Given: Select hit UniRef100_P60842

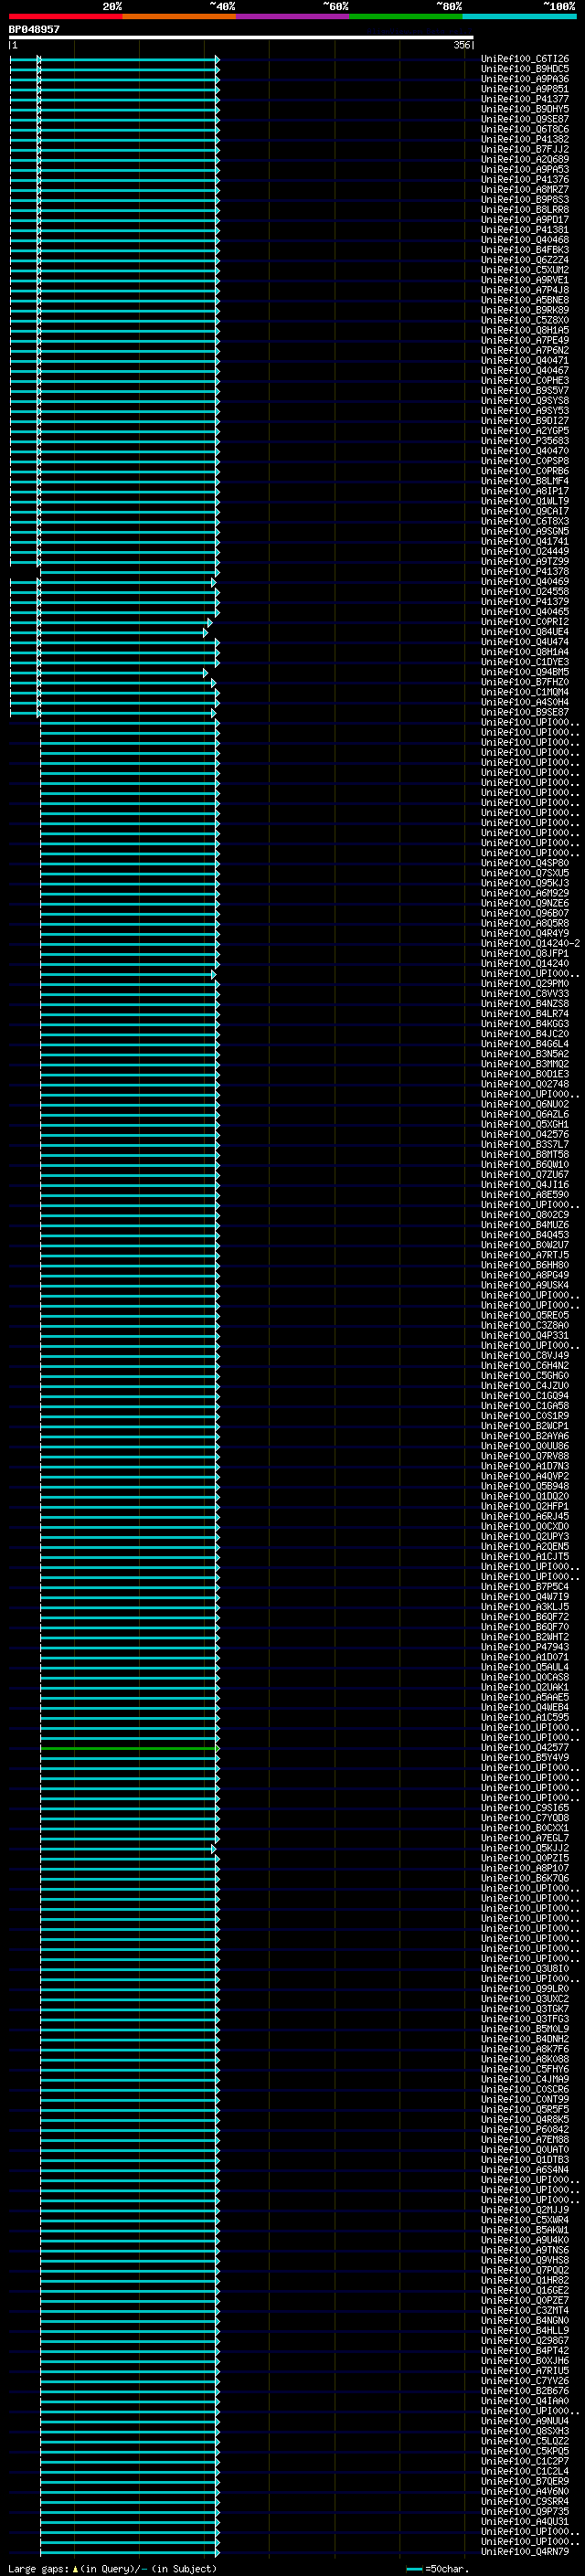Looking at the screenshot, I should [x=525, y=2129].
